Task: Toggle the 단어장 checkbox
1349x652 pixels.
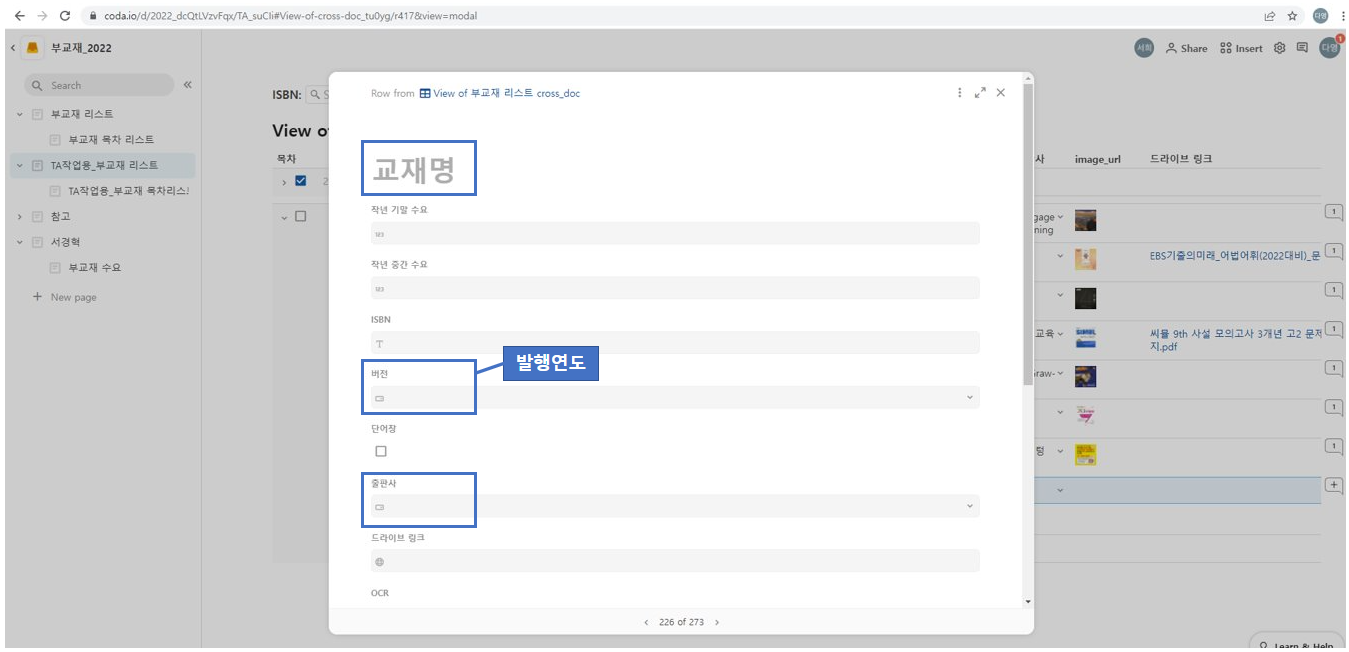Action: point(381,451)
